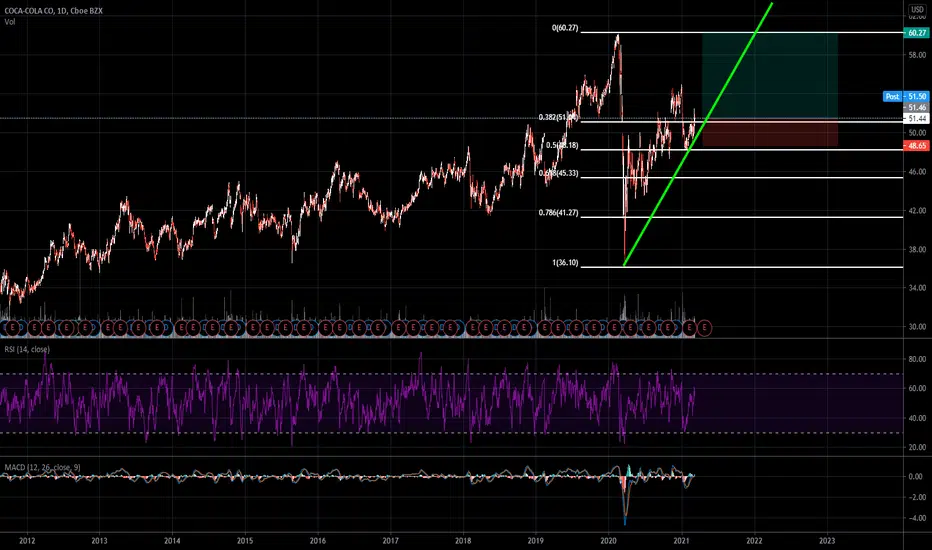The height and width of the screenshot is (550, 932).
Task: Click the gray 51.46 price tag
Action: point(917,108)
